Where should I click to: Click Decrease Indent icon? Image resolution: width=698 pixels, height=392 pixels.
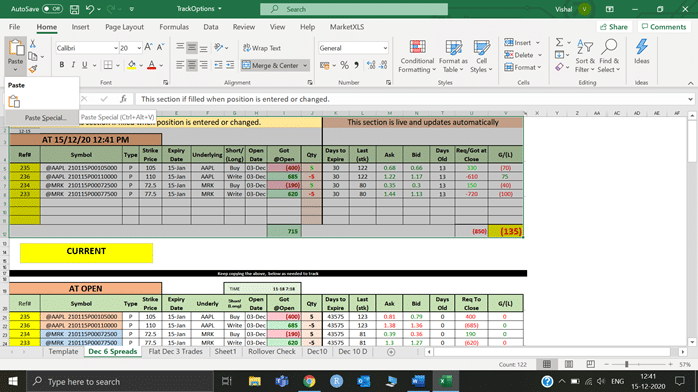pos(218,65)
